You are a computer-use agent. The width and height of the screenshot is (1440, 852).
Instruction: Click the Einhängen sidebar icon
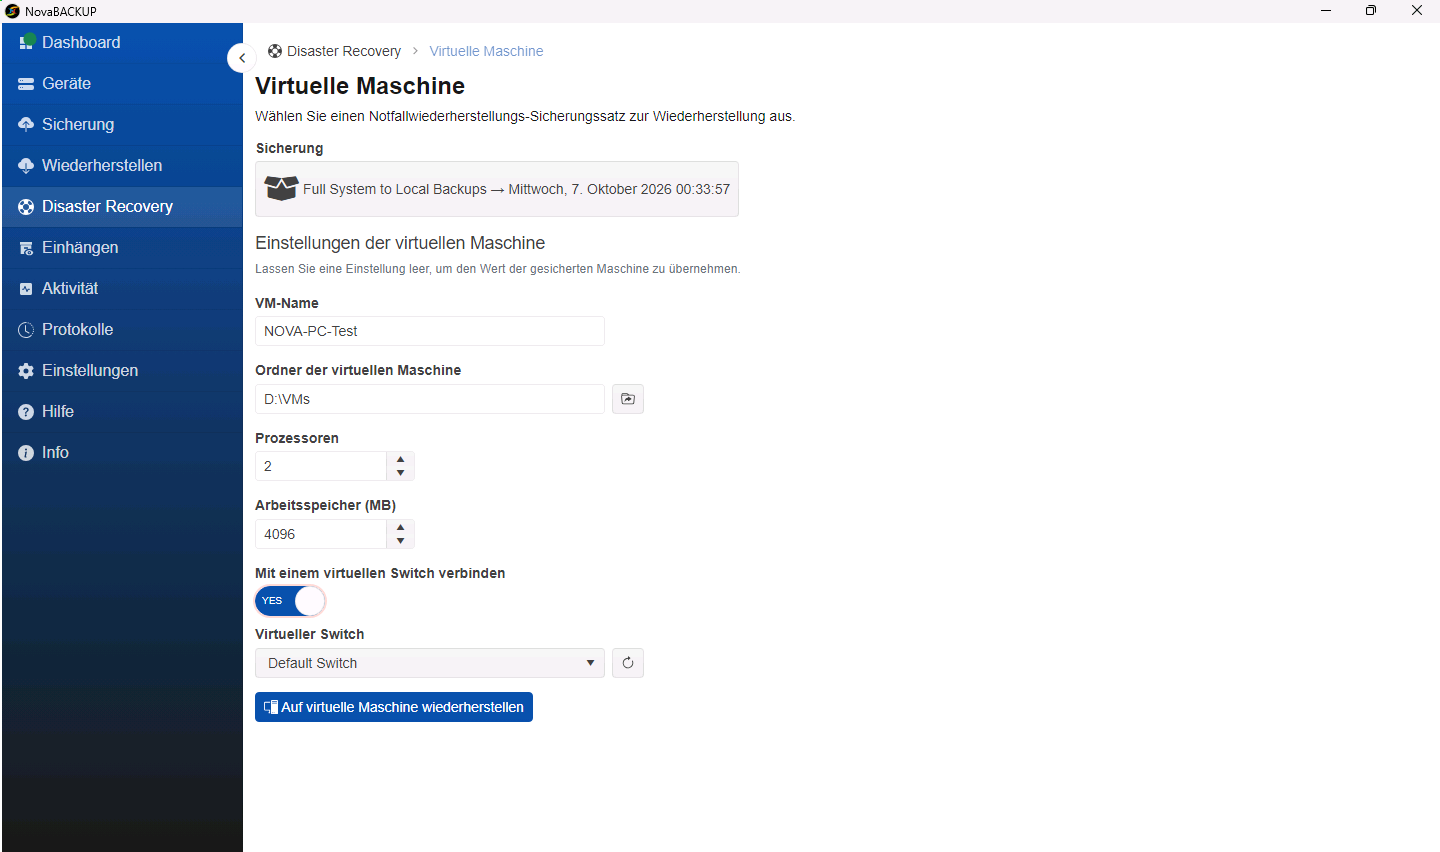(26, 248)
